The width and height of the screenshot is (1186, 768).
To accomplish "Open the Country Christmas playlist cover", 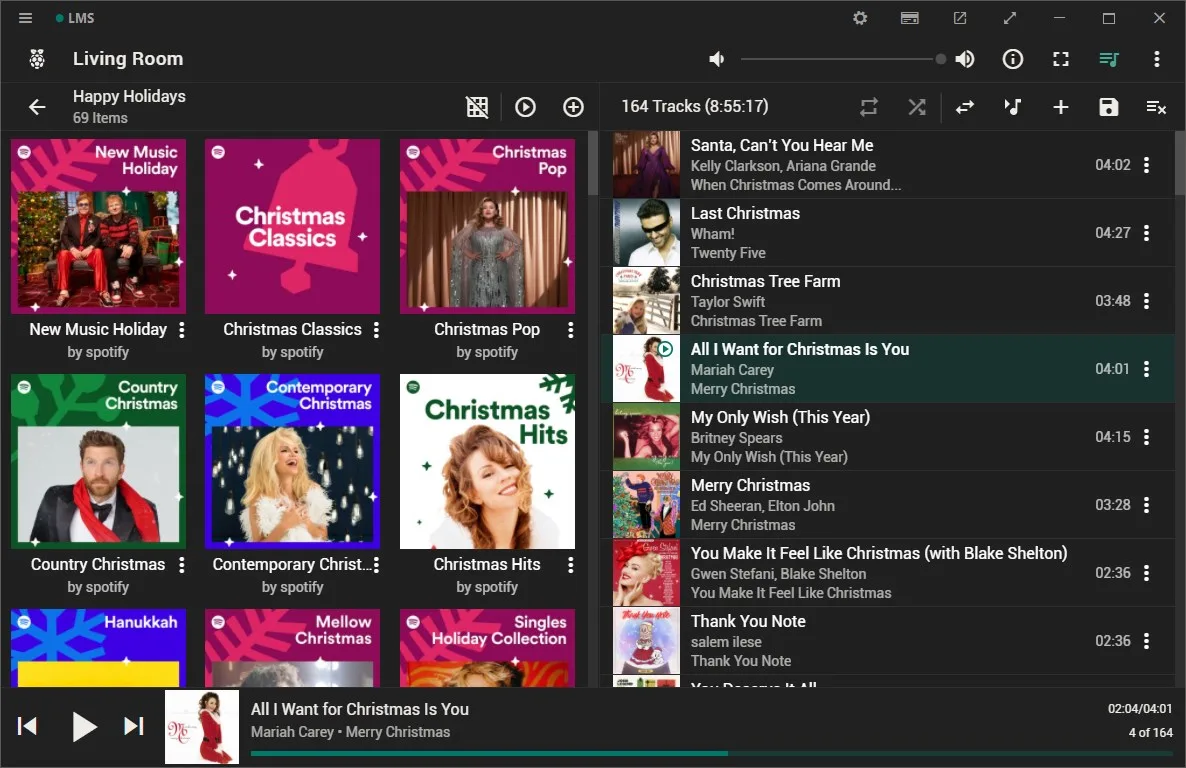I will coord(98,461).
